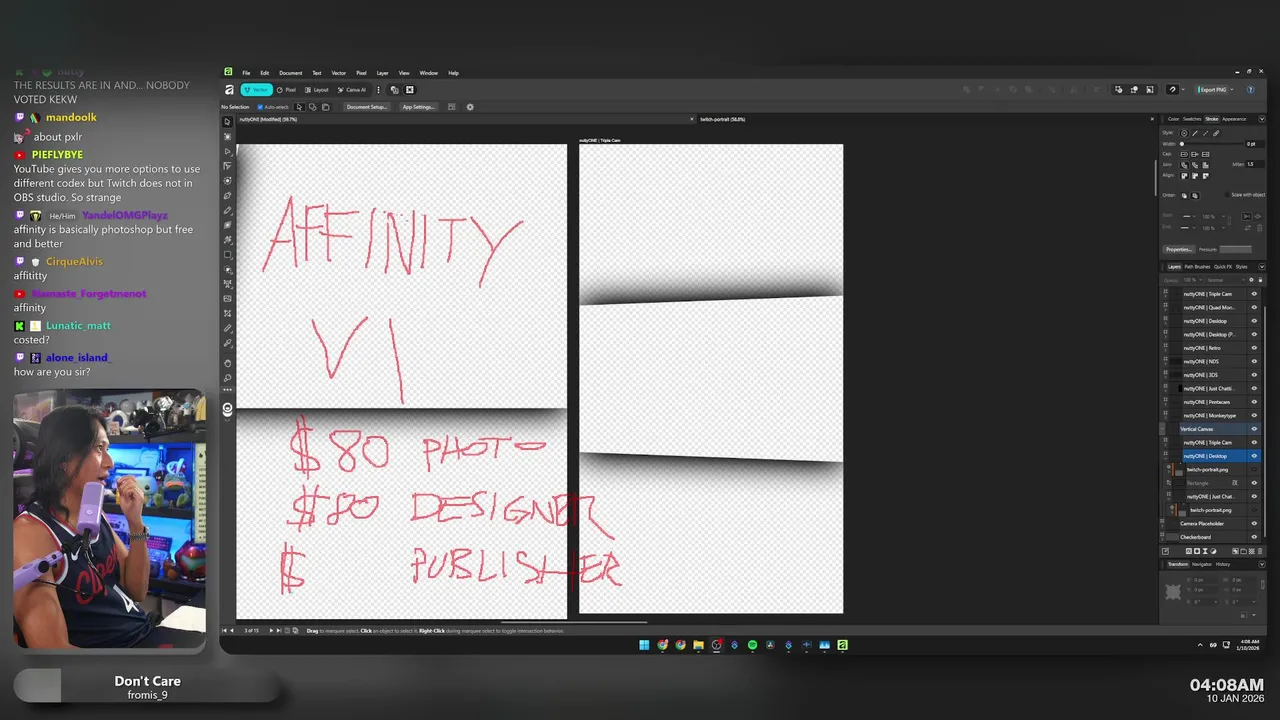Open the layer cog settings icon

[1251, 280]
